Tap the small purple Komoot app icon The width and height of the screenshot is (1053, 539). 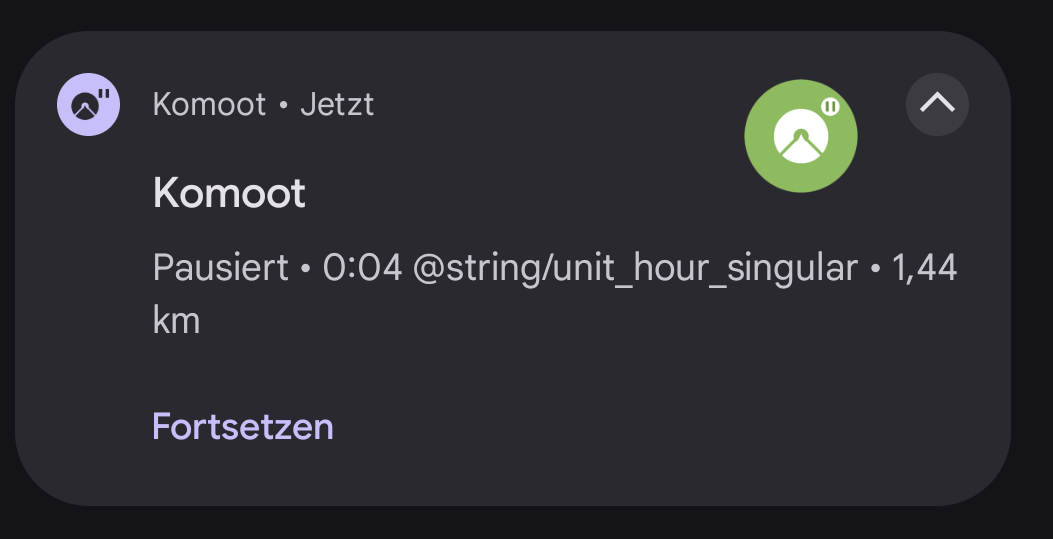pos(89,105)
